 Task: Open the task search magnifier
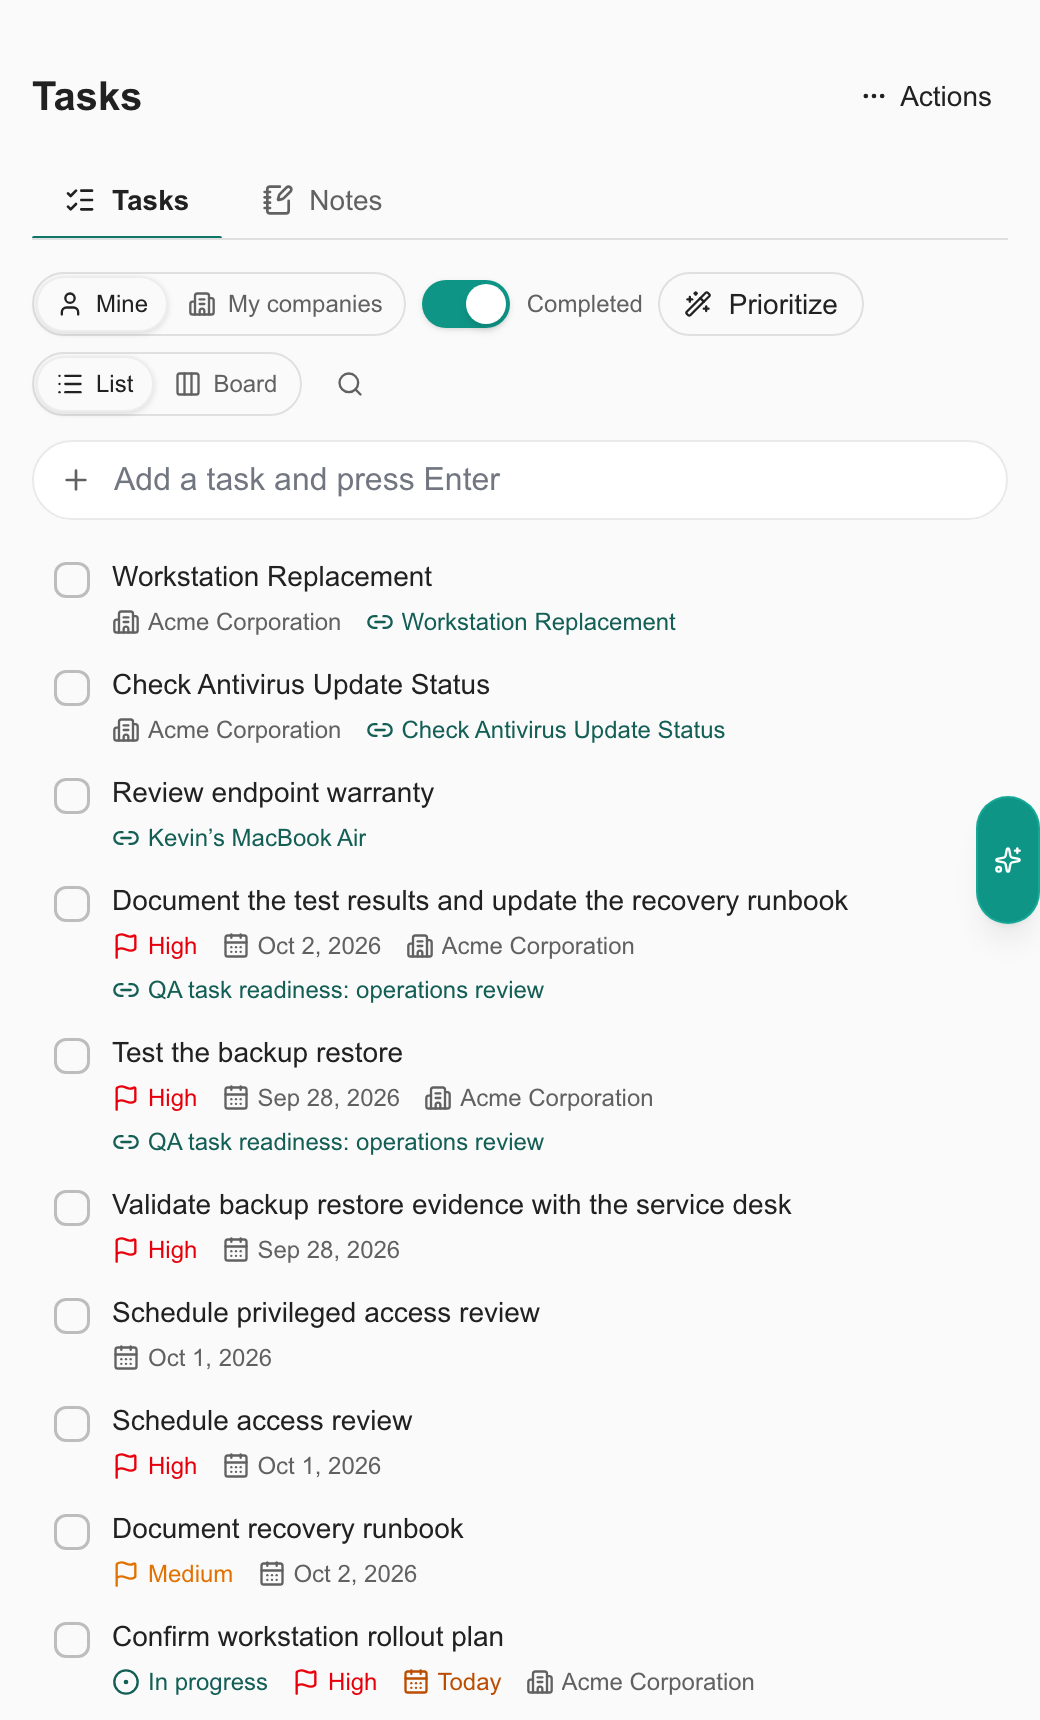[x=350, y=384]
